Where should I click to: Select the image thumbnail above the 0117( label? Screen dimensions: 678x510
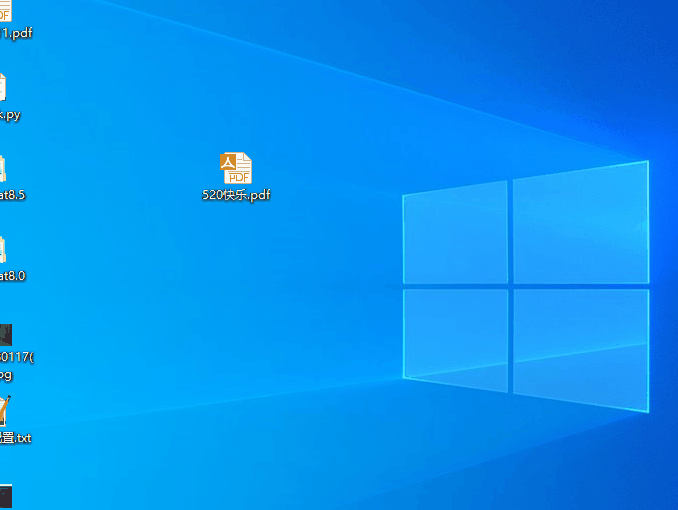(x=6, y=335)
